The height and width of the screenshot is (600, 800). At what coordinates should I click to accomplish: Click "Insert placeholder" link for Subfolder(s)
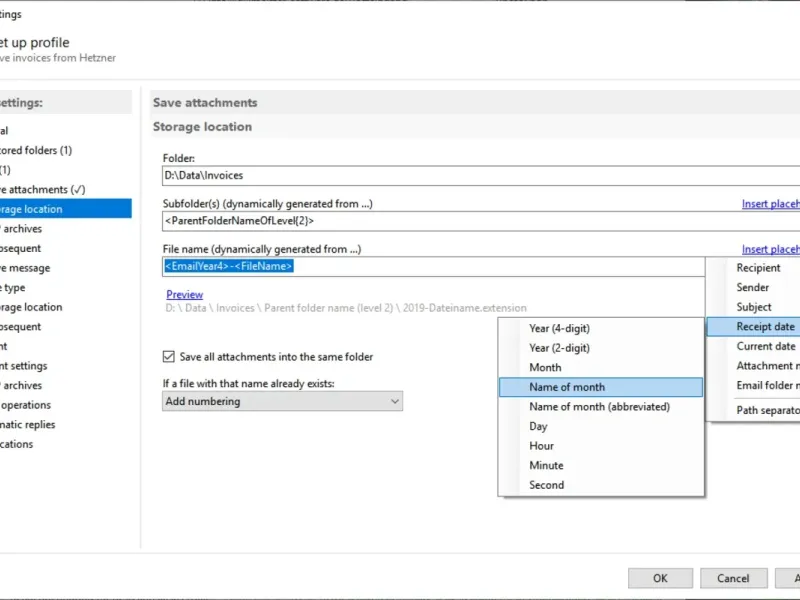(x=770, y=204)
